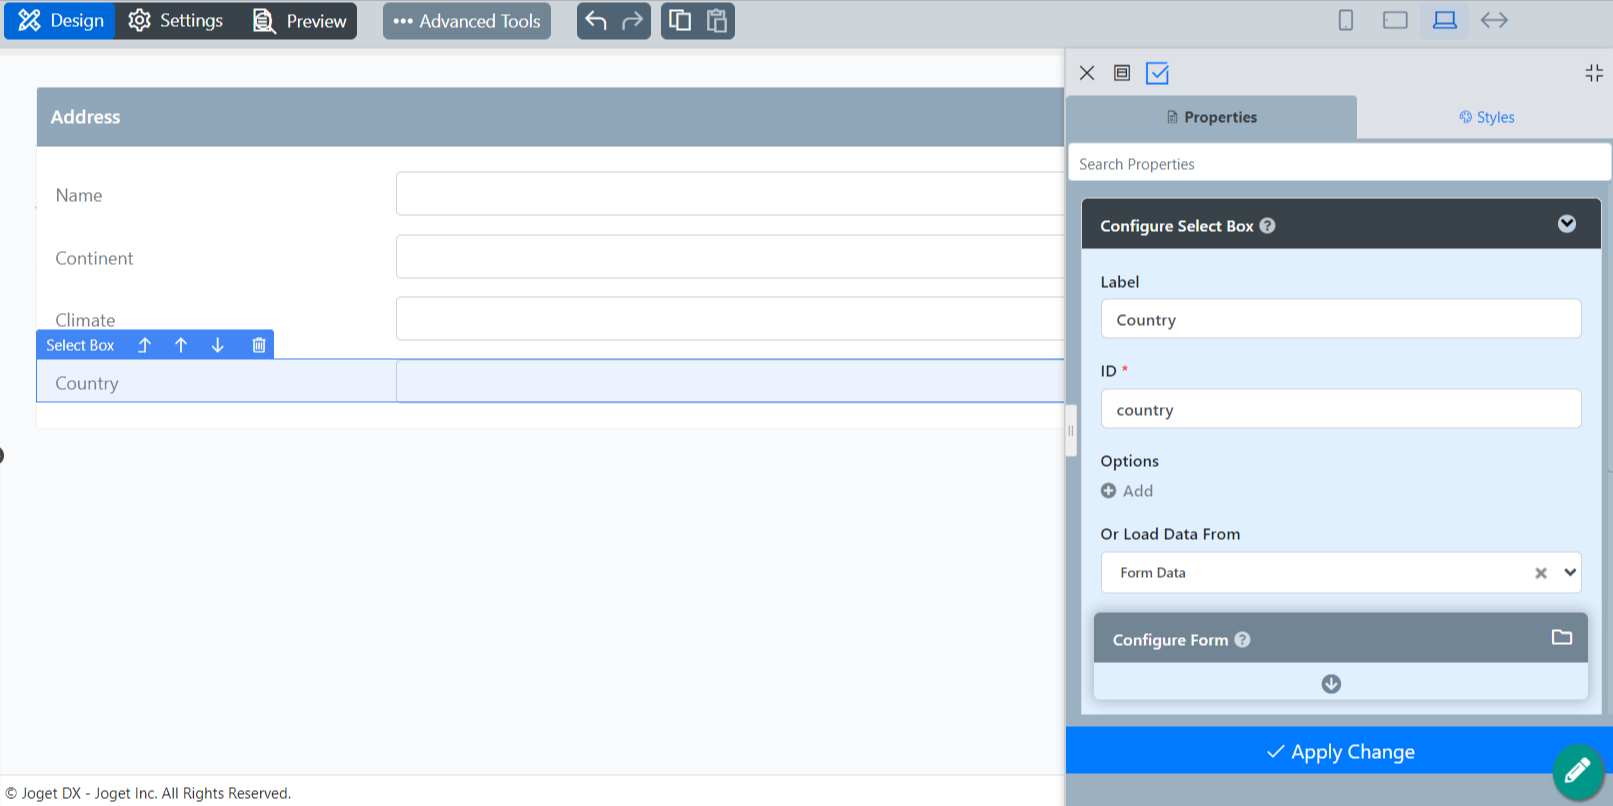Click the Joget DX copyright footer text
The width and height of the screenshot is (1613, 806).
(x=148, y=793)
